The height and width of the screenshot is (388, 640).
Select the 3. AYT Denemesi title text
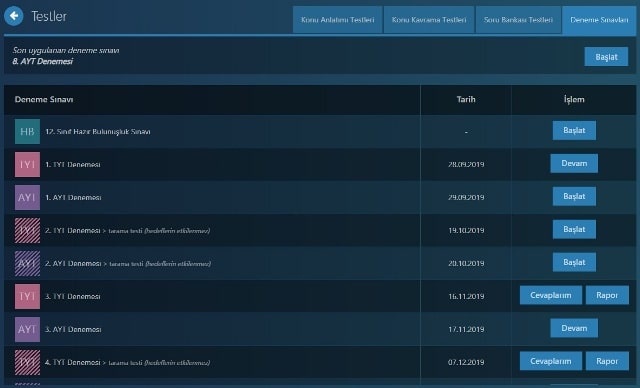73,329
